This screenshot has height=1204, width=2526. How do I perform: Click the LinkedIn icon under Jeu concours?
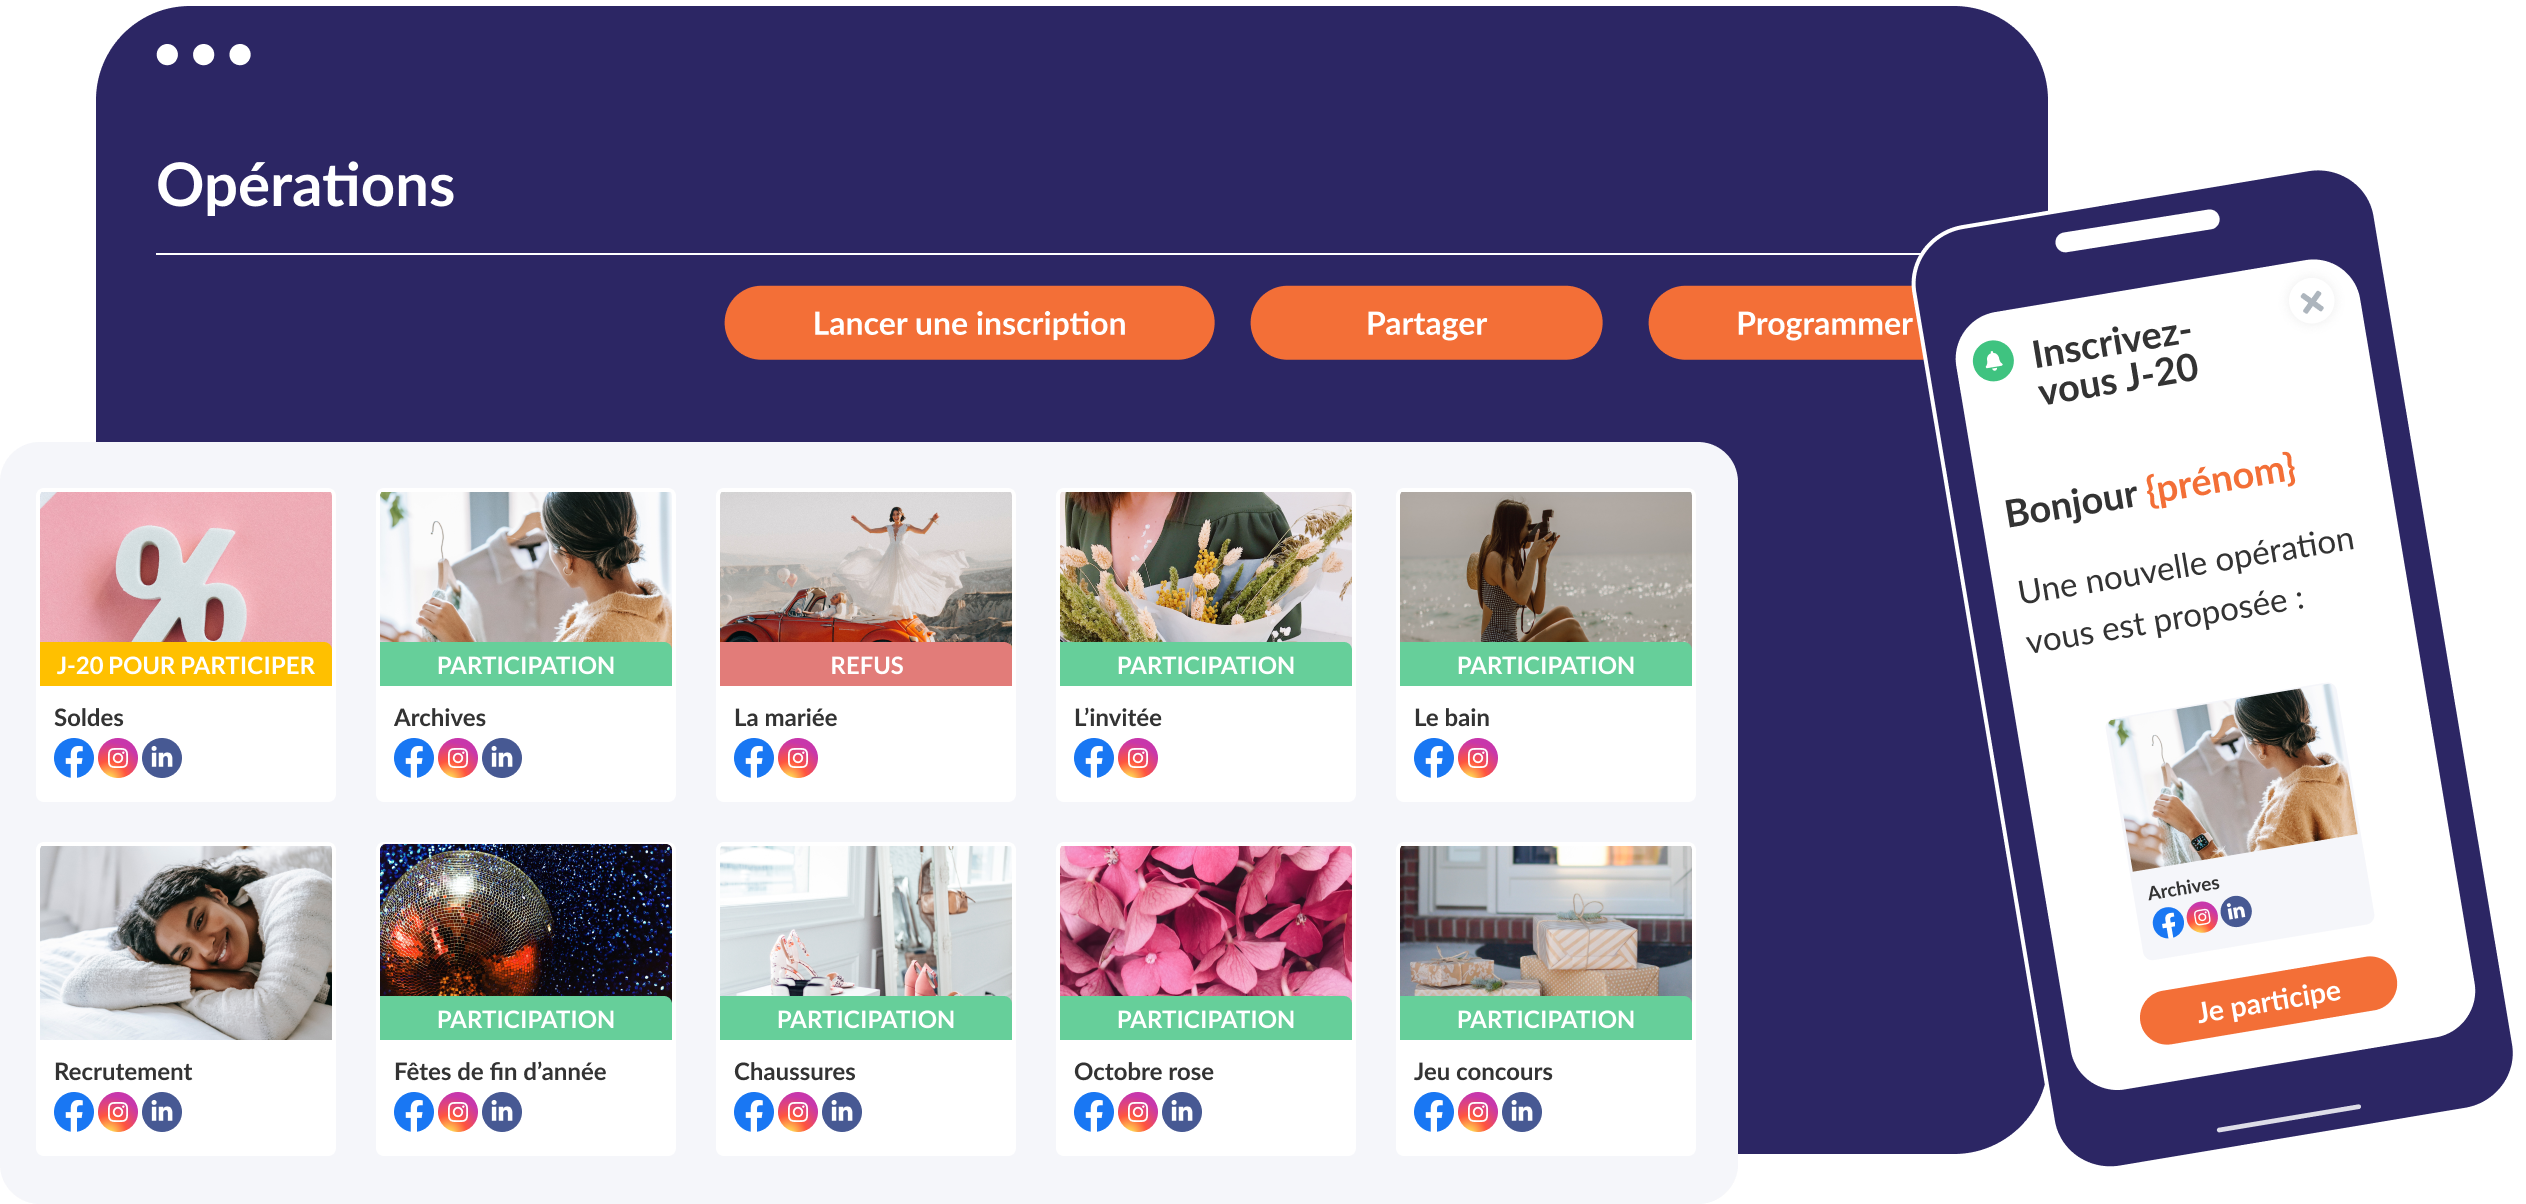(x=1522, y=1112)
